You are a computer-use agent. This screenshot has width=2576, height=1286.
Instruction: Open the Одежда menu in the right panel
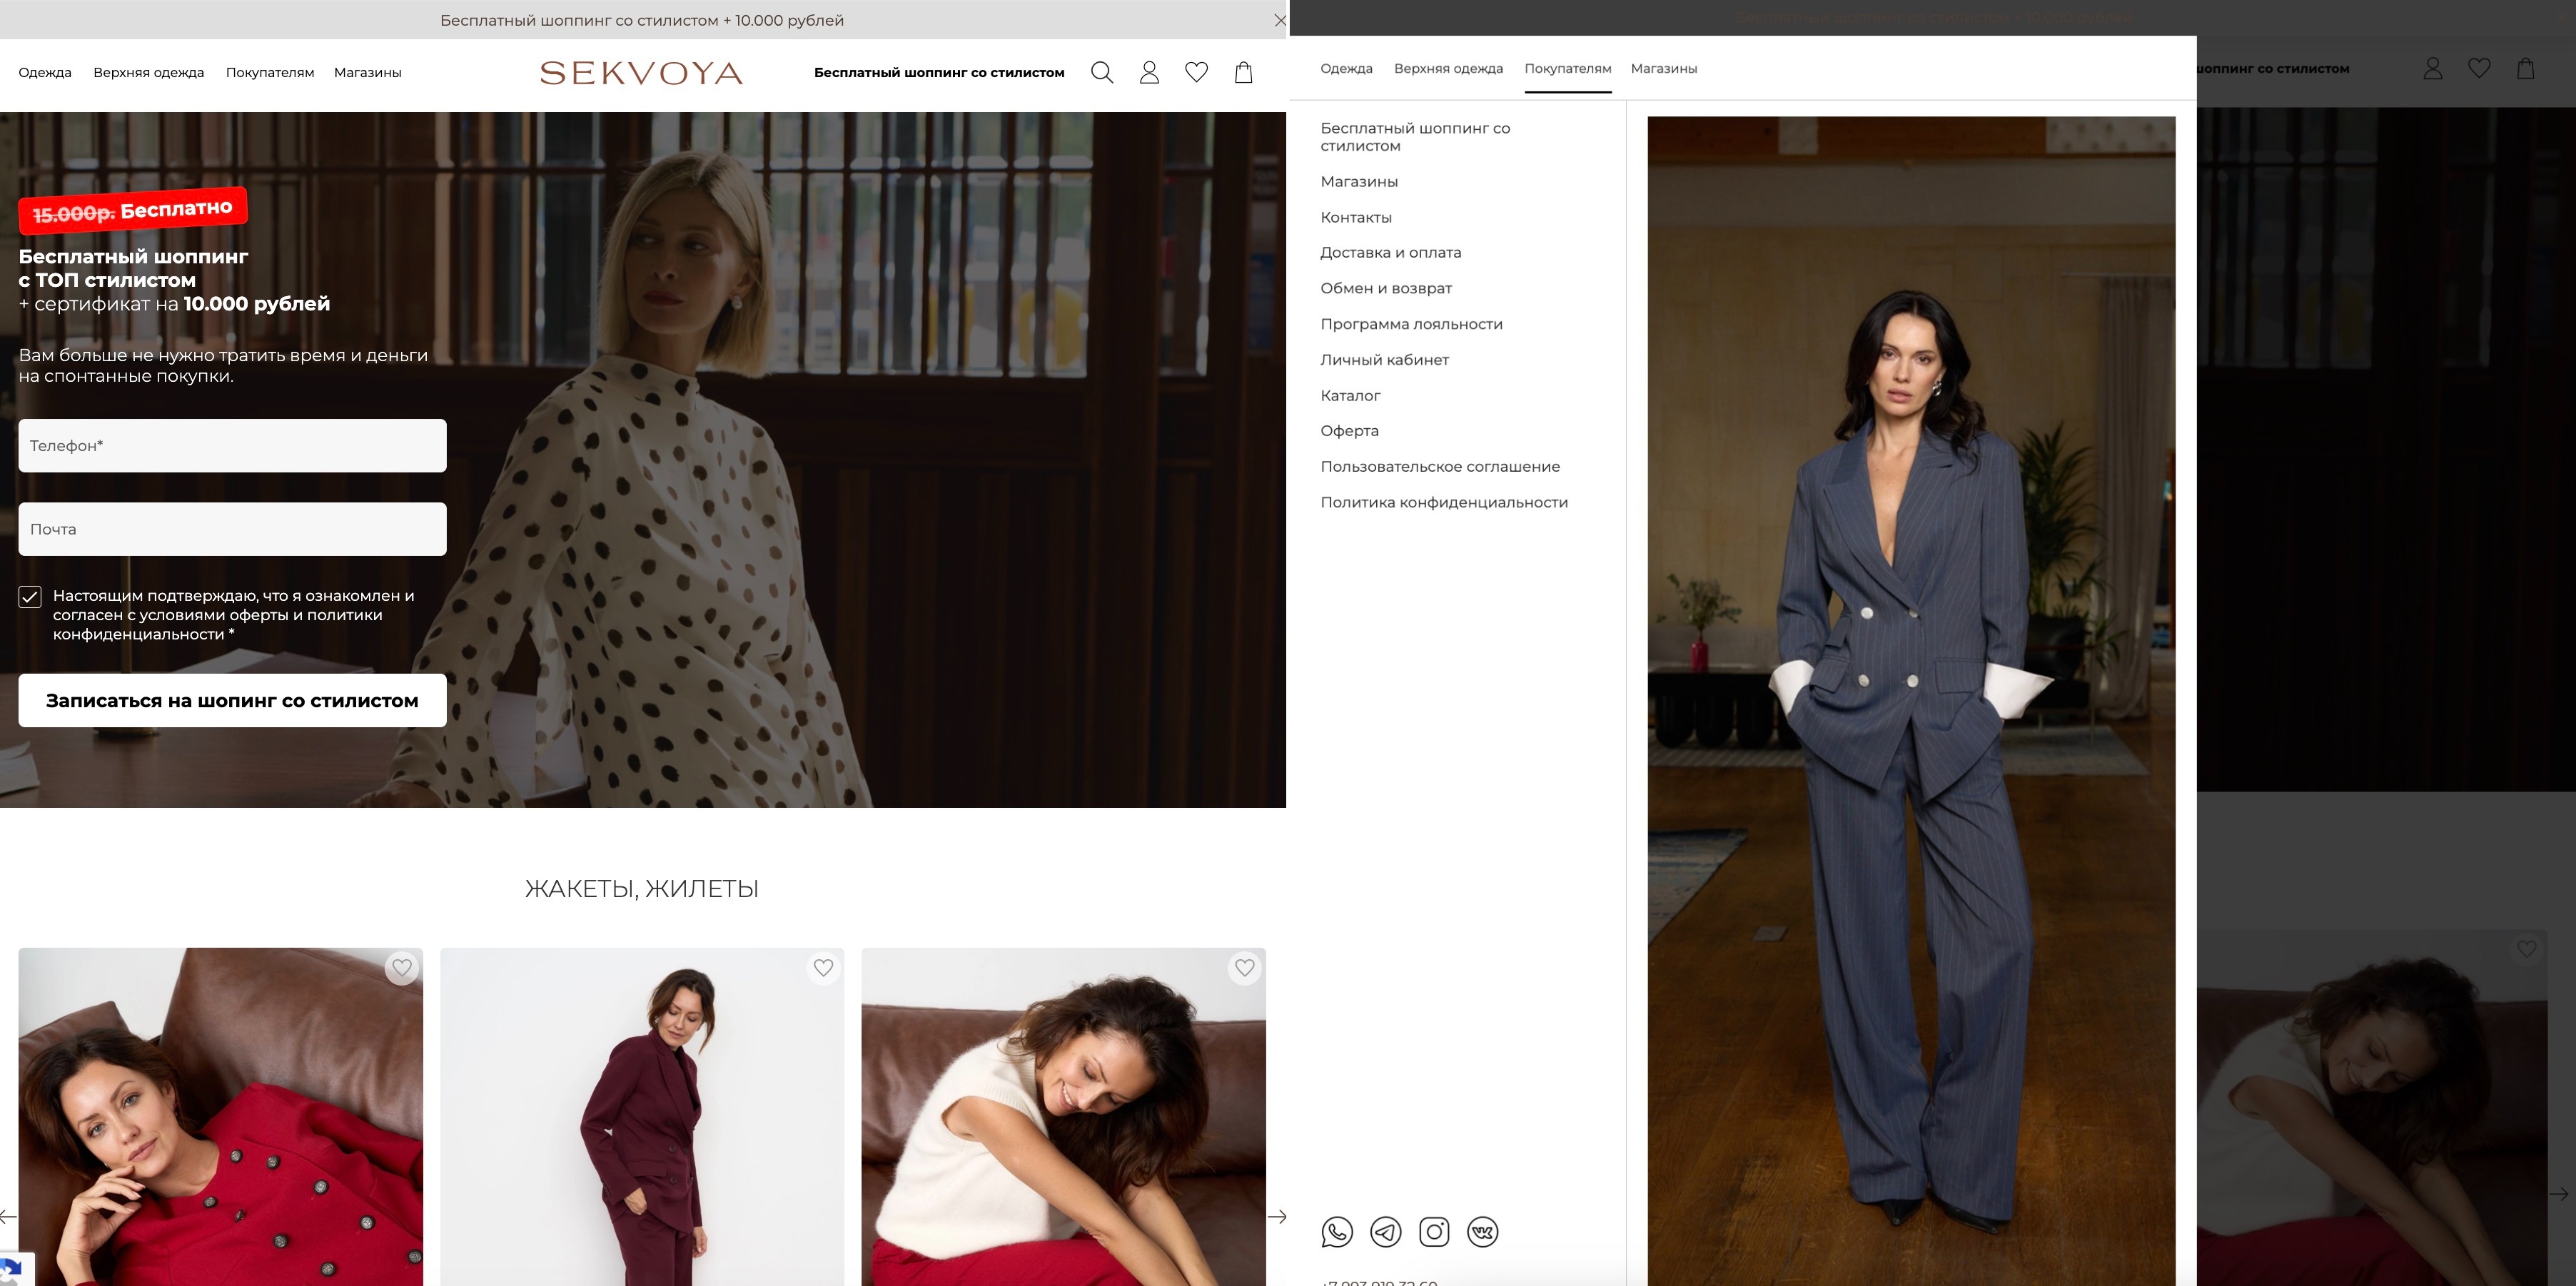coord(1346,69)
